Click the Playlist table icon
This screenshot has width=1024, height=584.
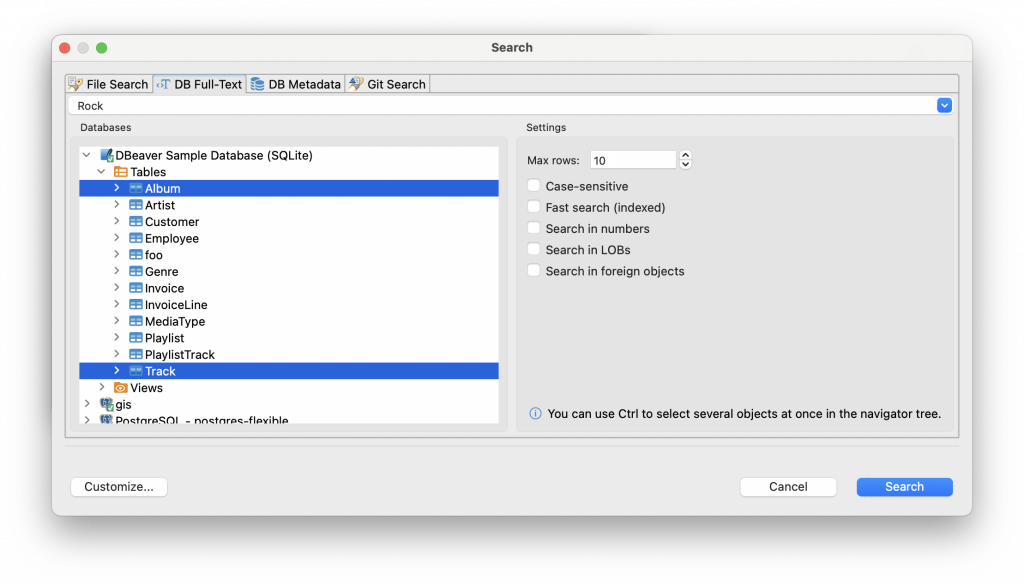(136, 338)
